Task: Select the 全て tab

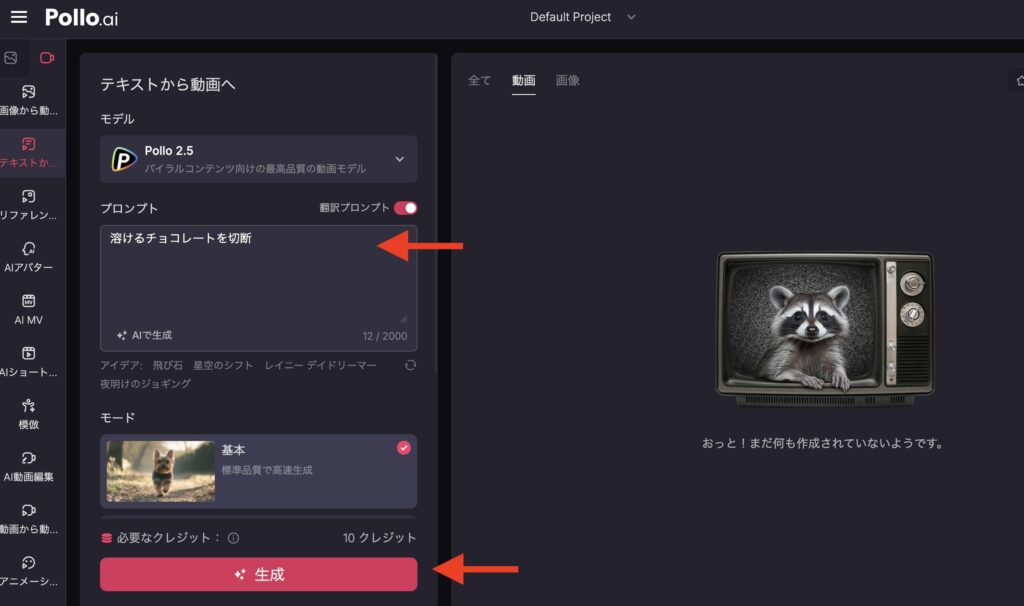Action: (479, 81)
